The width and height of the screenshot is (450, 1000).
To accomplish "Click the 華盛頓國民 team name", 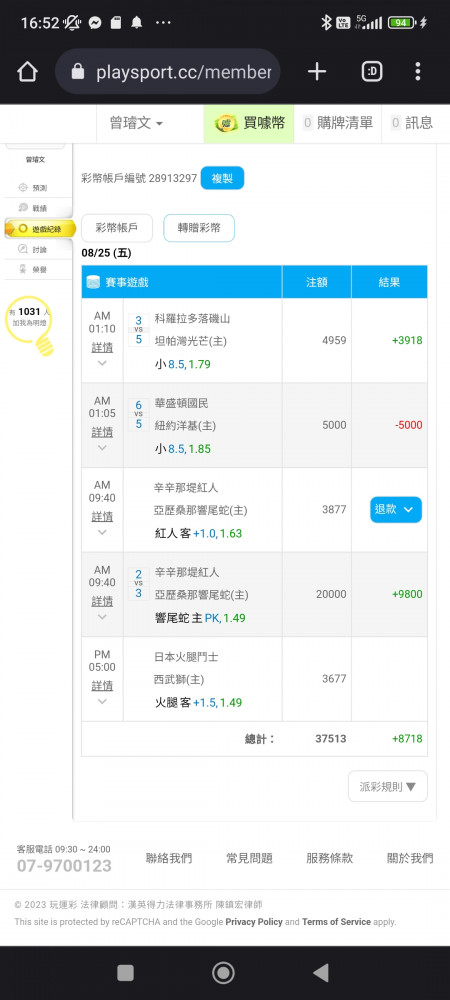I will 182,403.
